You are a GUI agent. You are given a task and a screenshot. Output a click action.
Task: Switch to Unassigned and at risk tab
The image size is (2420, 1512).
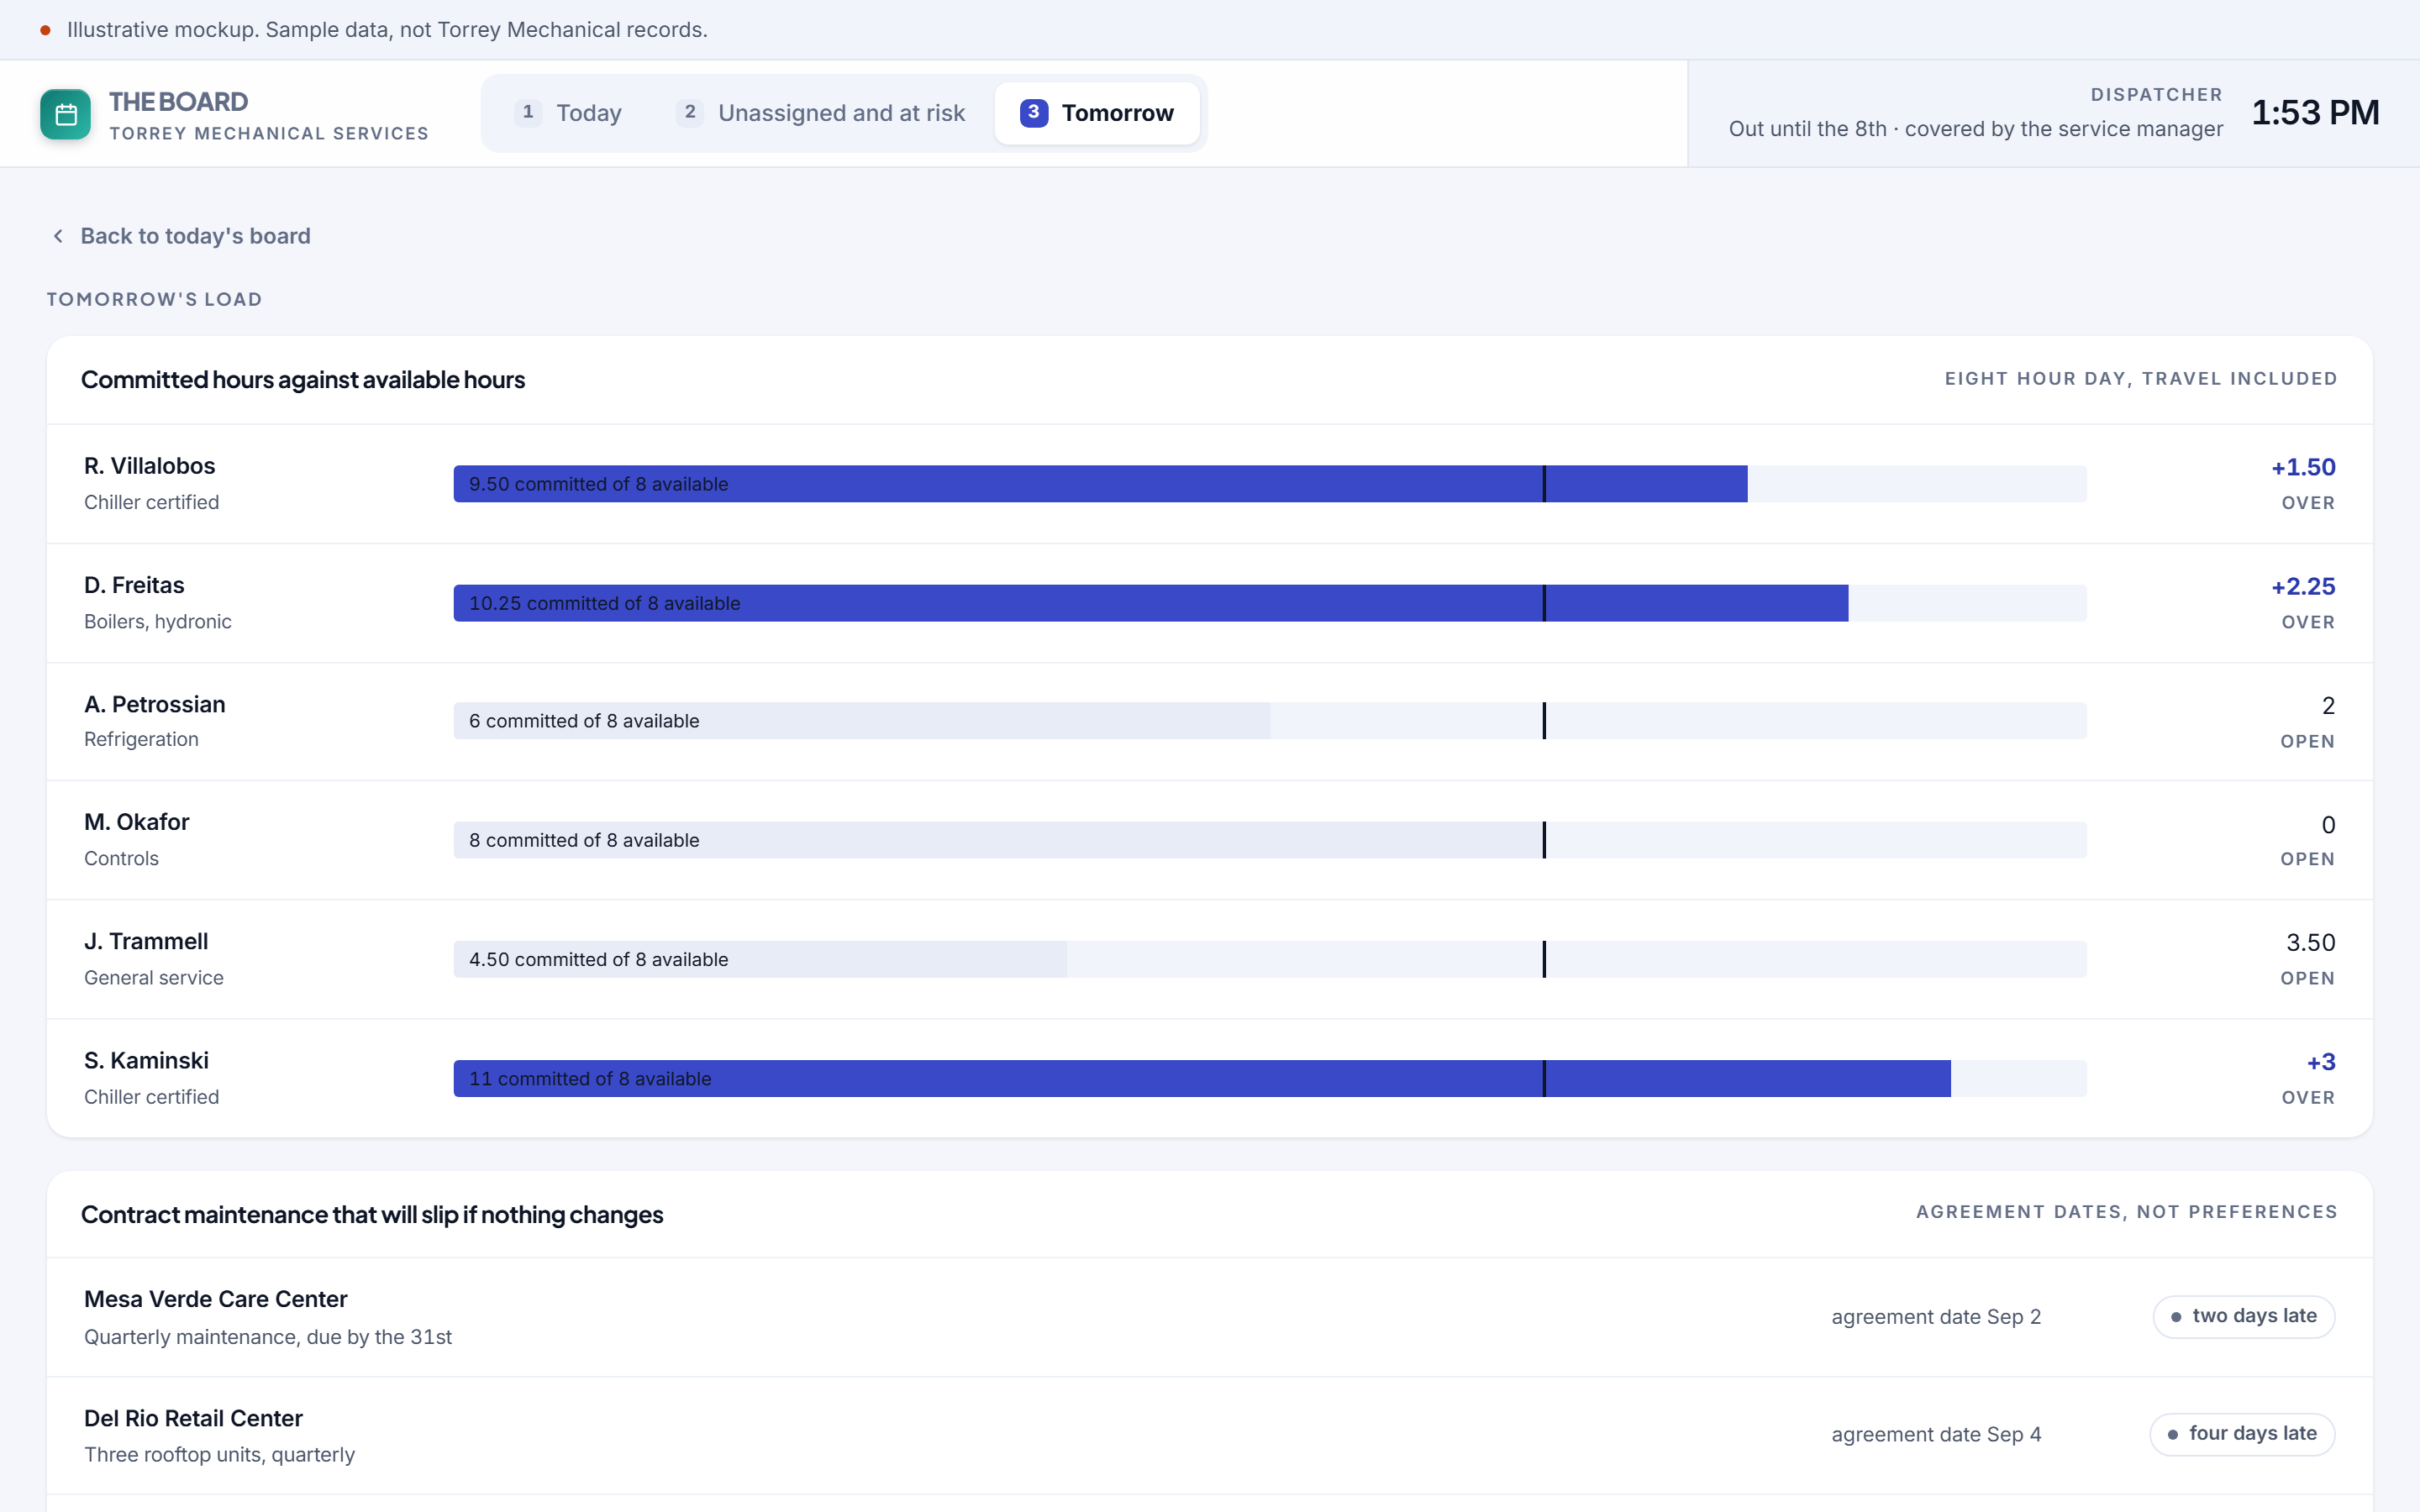click(x=820, y=113)
